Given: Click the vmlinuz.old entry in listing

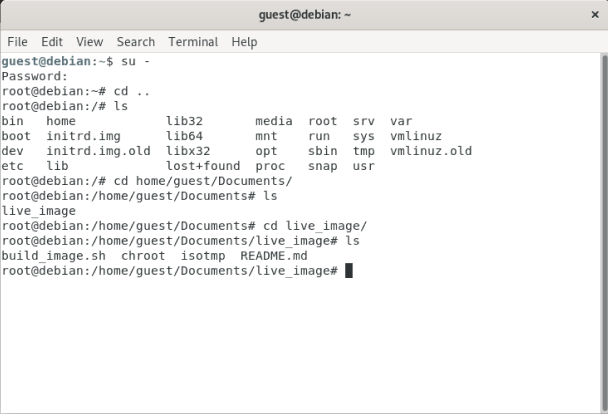Looking at the screenshot, I should point(431,151).
